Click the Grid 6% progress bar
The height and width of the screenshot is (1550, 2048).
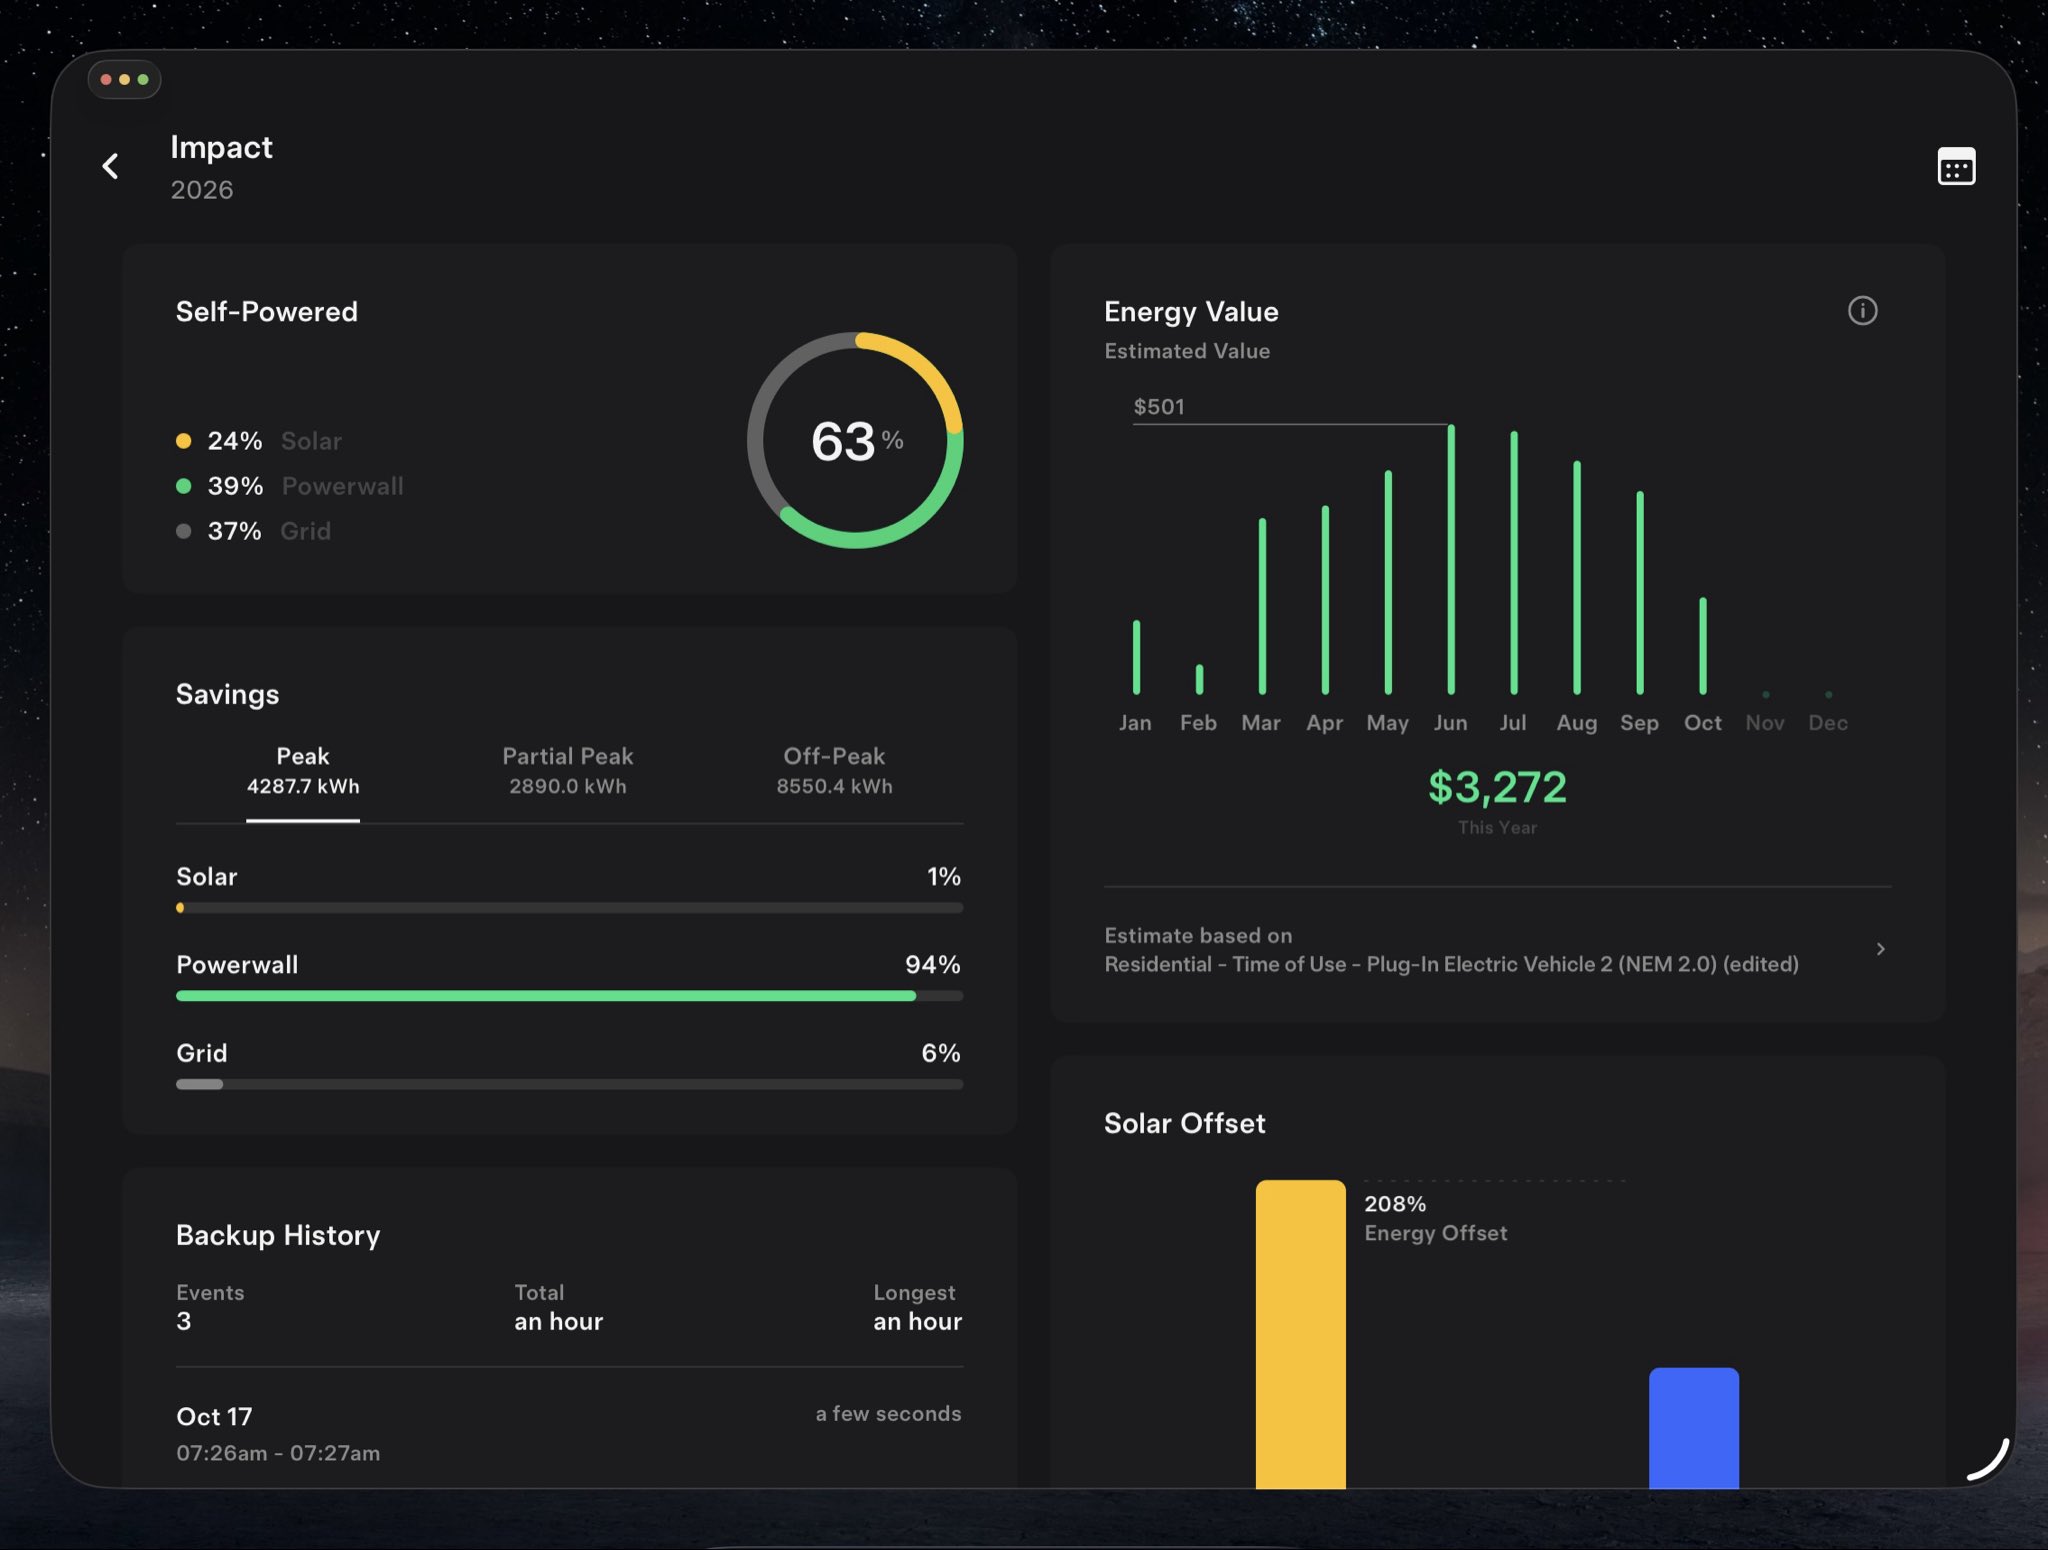[x=570, y=1084]
